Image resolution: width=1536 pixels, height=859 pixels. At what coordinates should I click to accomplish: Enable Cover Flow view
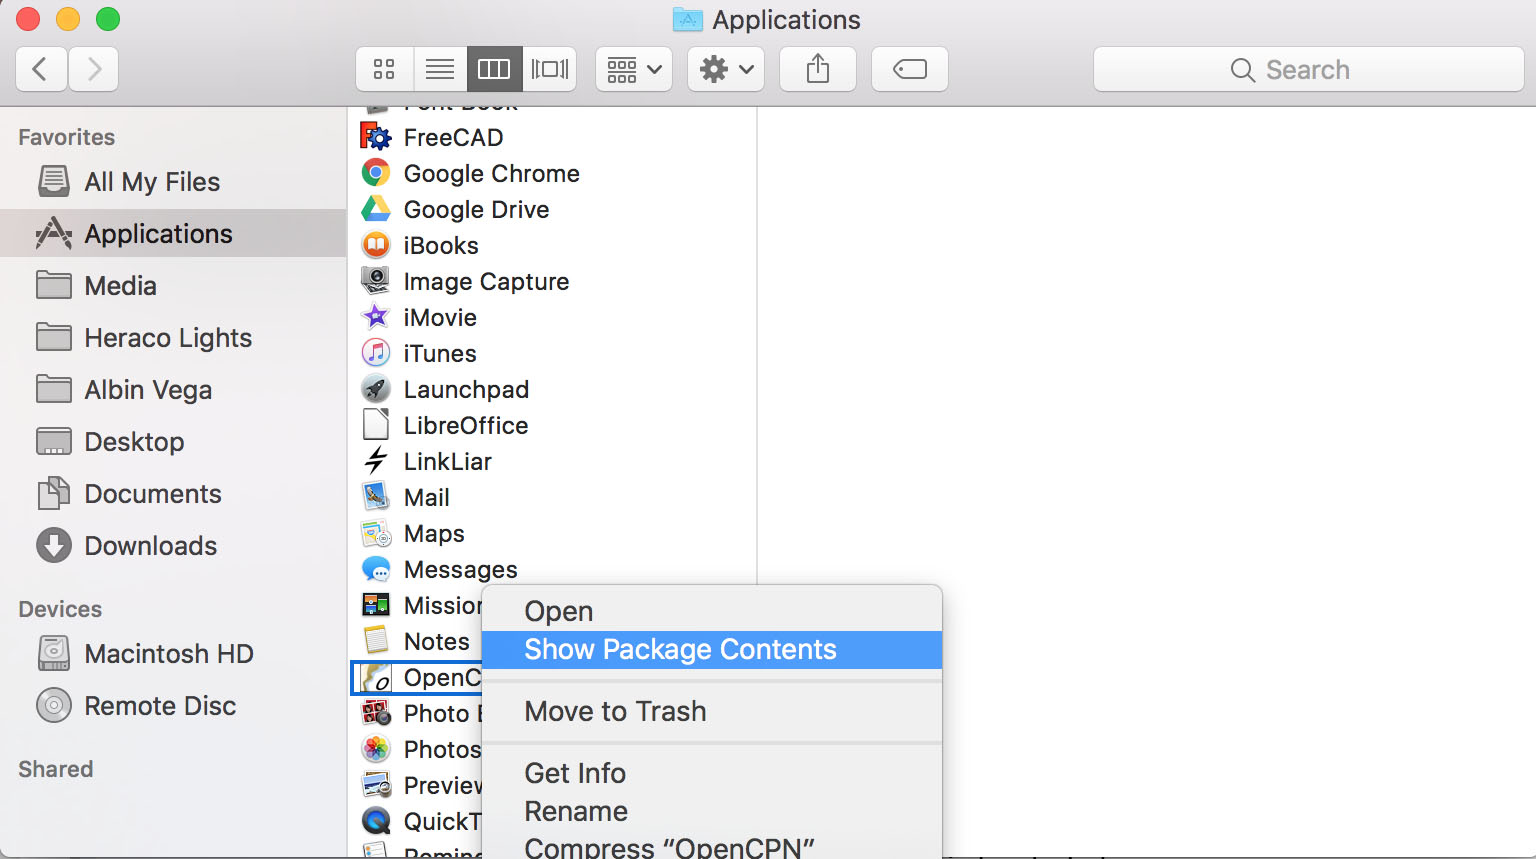point(549,69)
